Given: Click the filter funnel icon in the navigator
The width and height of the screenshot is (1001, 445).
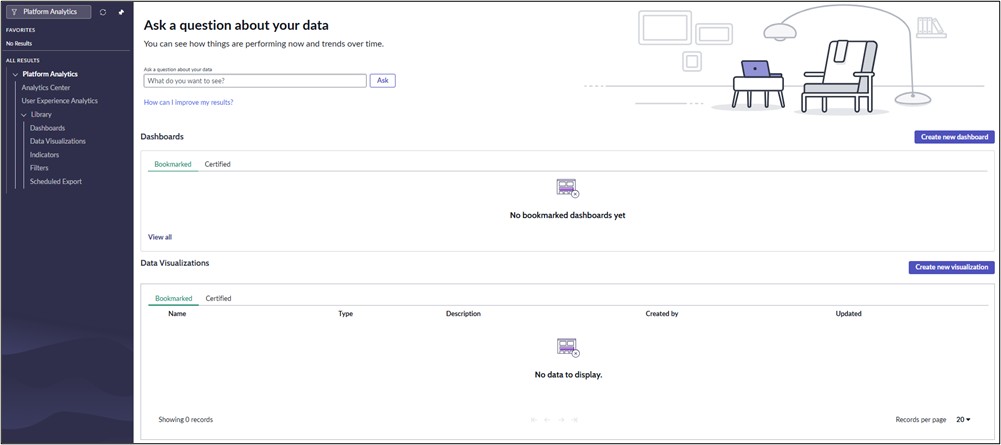Looking at the screenshot, I should pos(15,11).
